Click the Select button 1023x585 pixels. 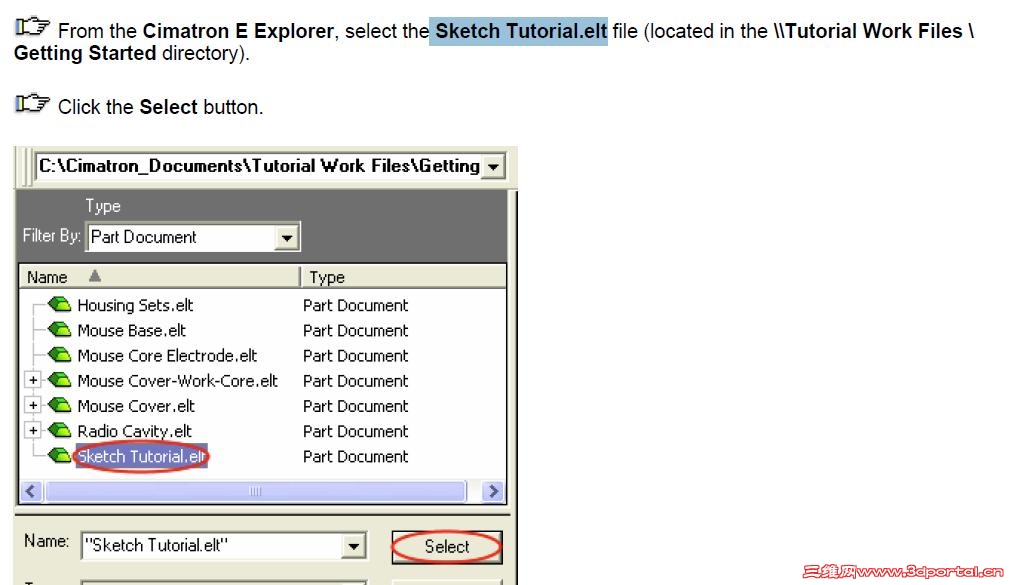click(447, 547)
